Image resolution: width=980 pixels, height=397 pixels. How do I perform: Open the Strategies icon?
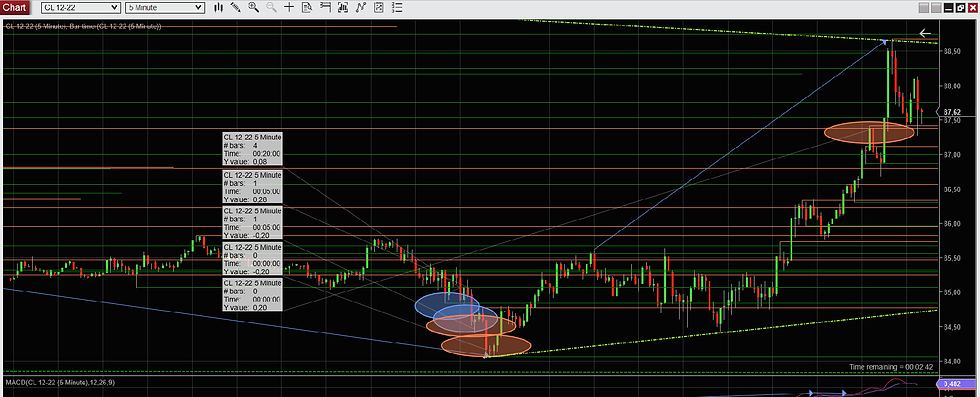click(x=378, y=8)
